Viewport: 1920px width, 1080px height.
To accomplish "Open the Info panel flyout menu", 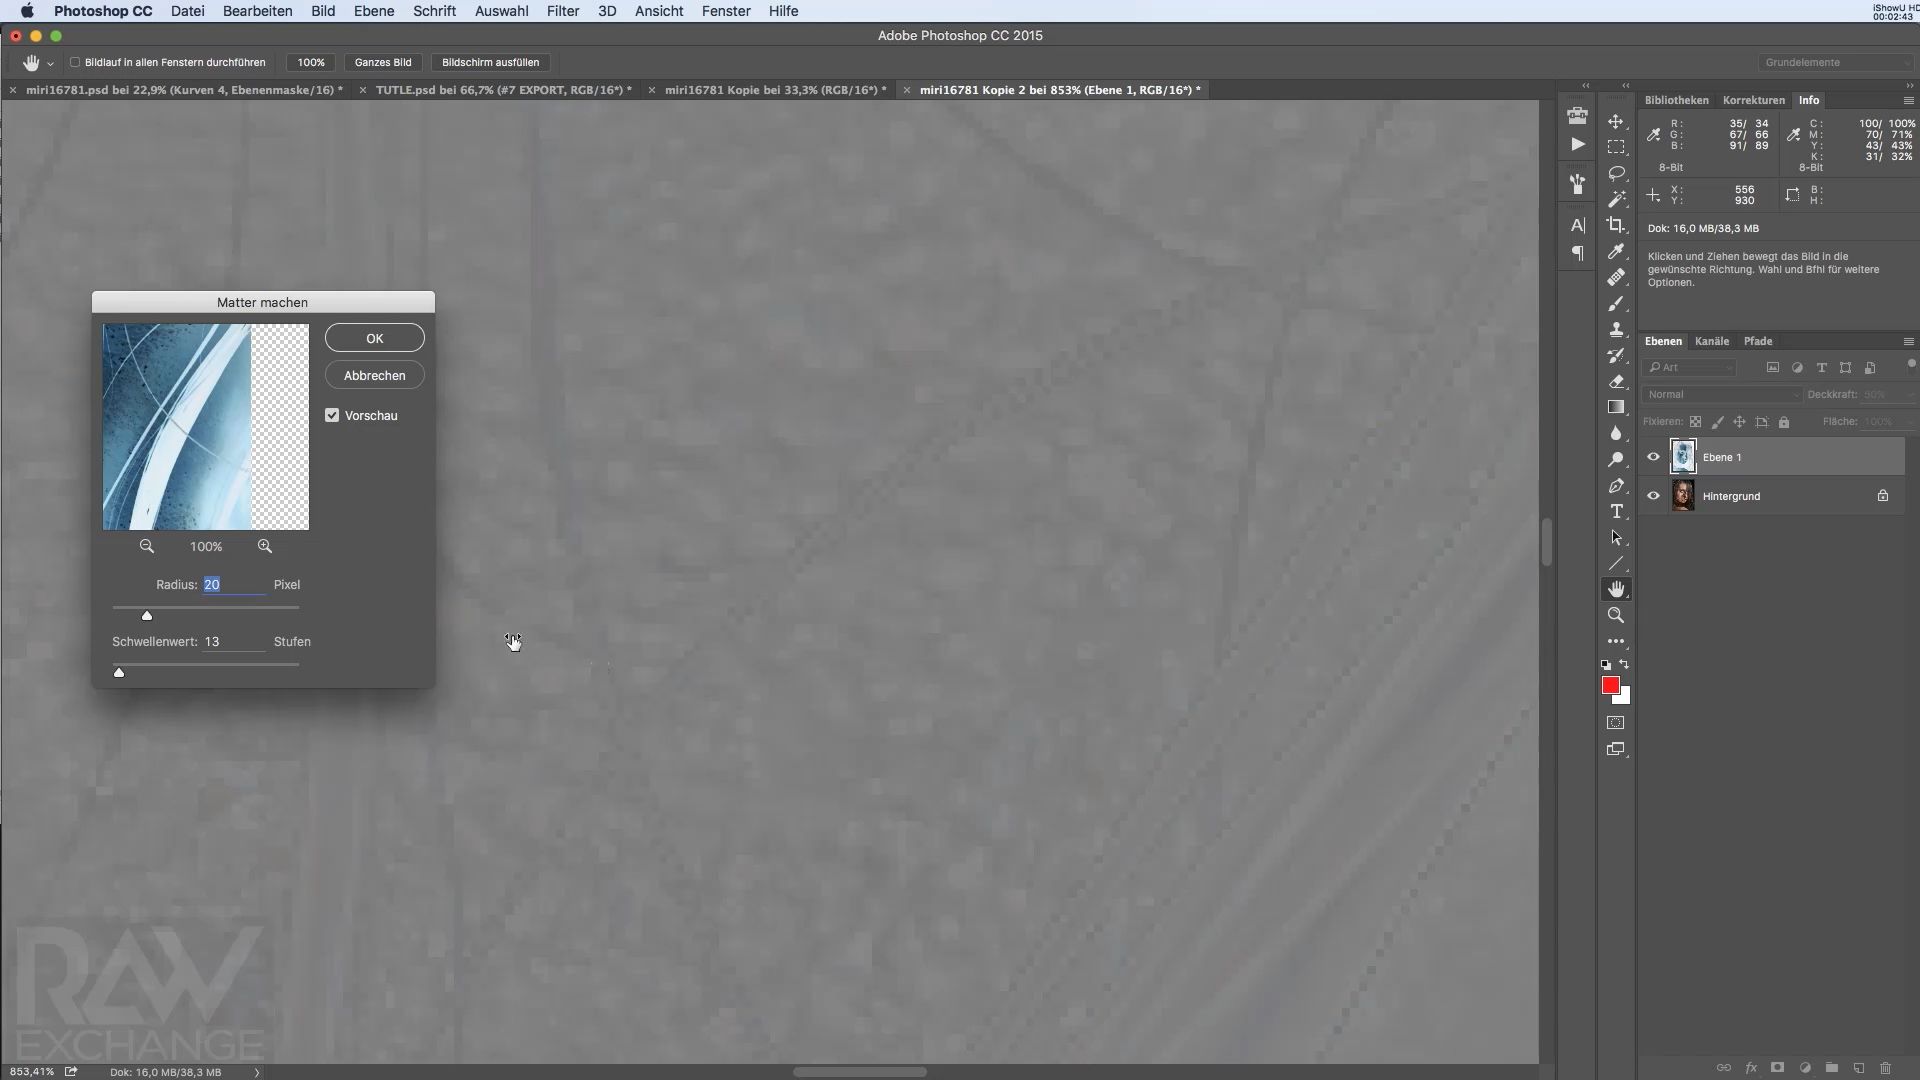I will coord(1908,100).
